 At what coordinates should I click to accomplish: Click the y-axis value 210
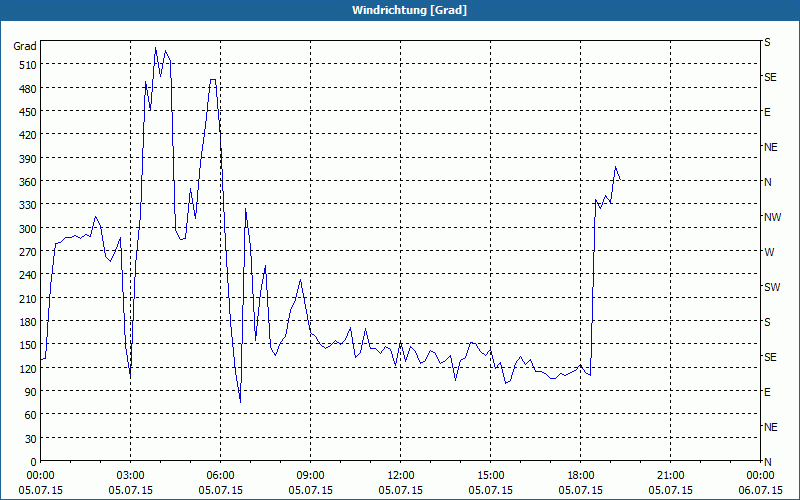point(28,298)
